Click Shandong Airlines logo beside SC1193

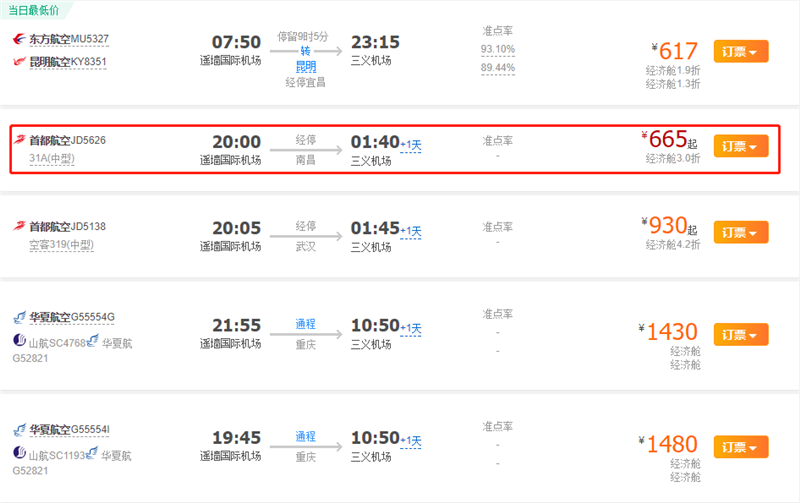coord(19,455)
